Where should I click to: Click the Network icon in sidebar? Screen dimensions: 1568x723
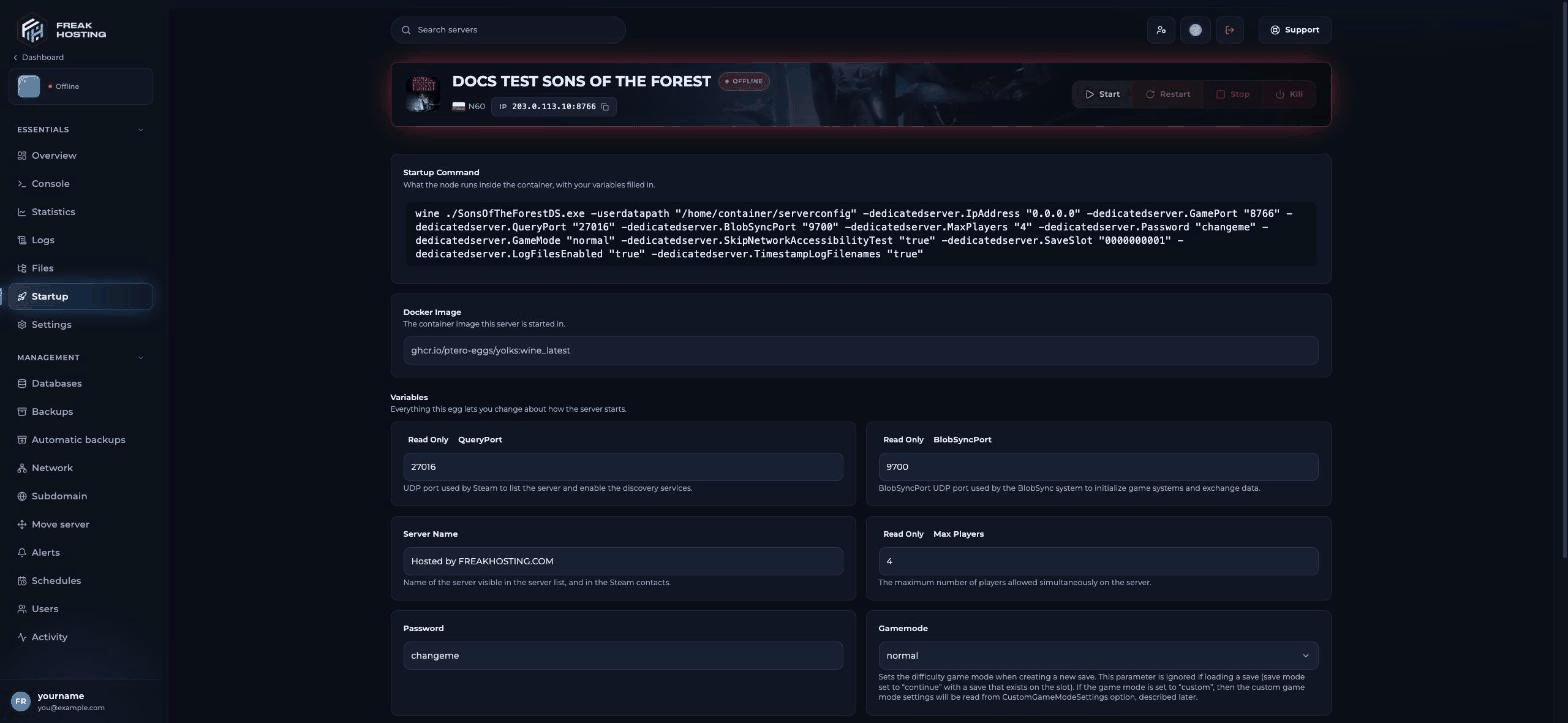tap(22, 468)
